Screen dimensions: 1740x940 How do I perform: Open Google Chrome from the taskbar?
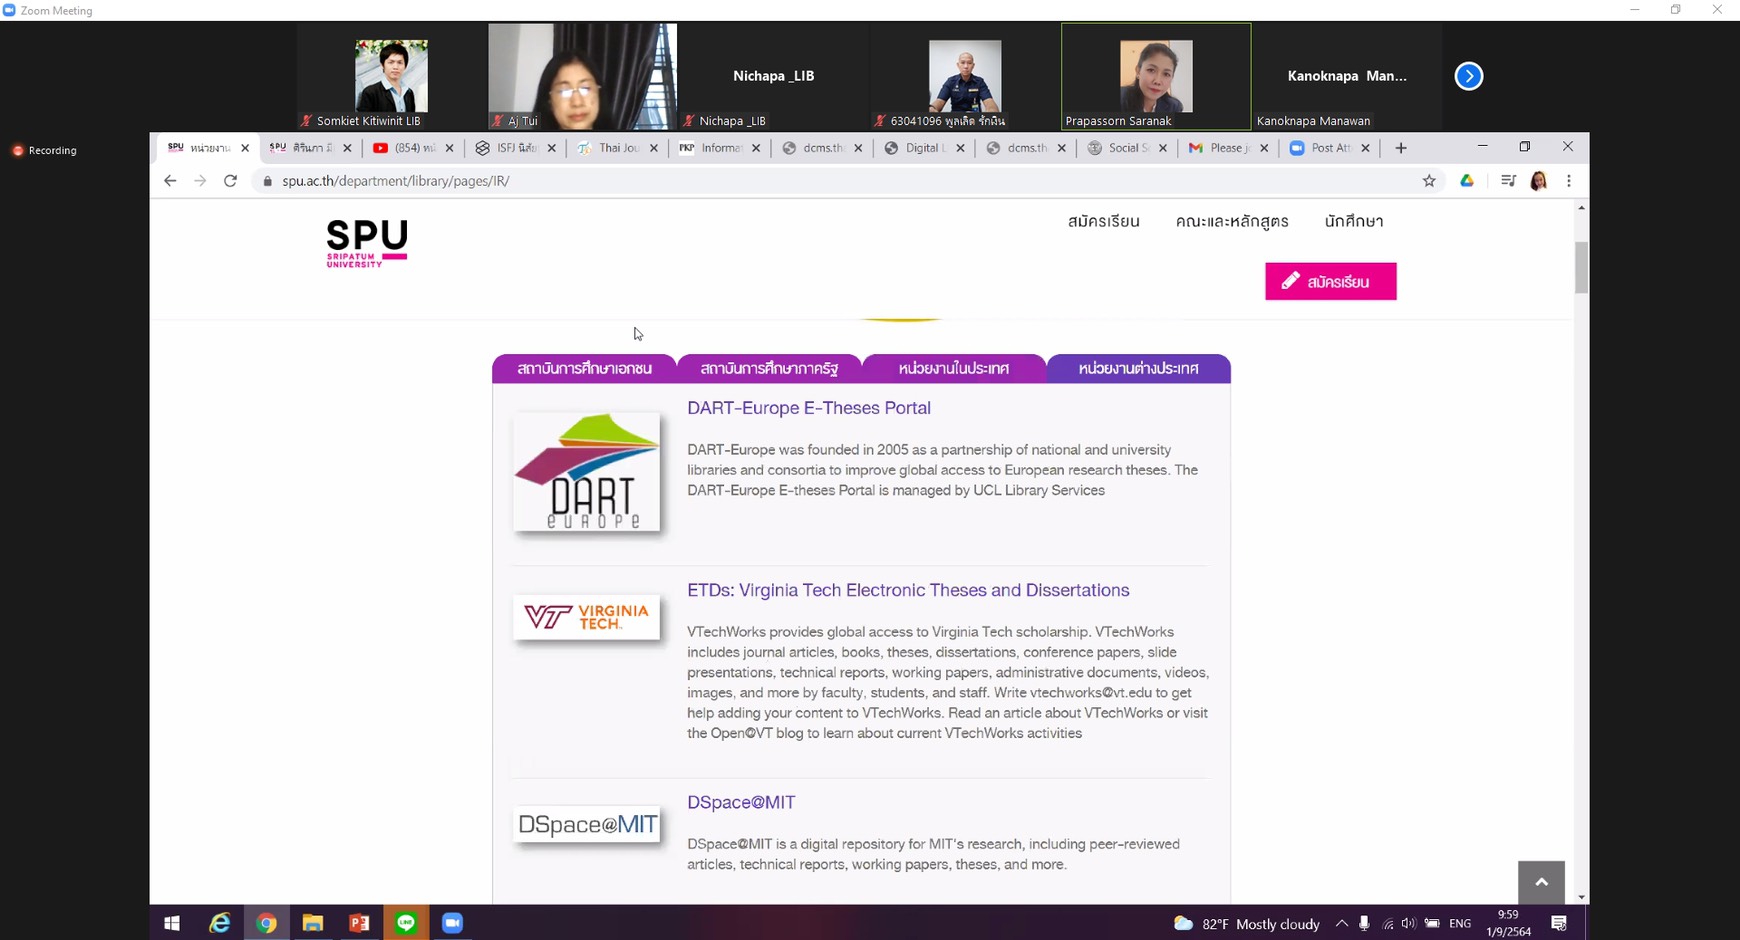[x=266, y=923]
